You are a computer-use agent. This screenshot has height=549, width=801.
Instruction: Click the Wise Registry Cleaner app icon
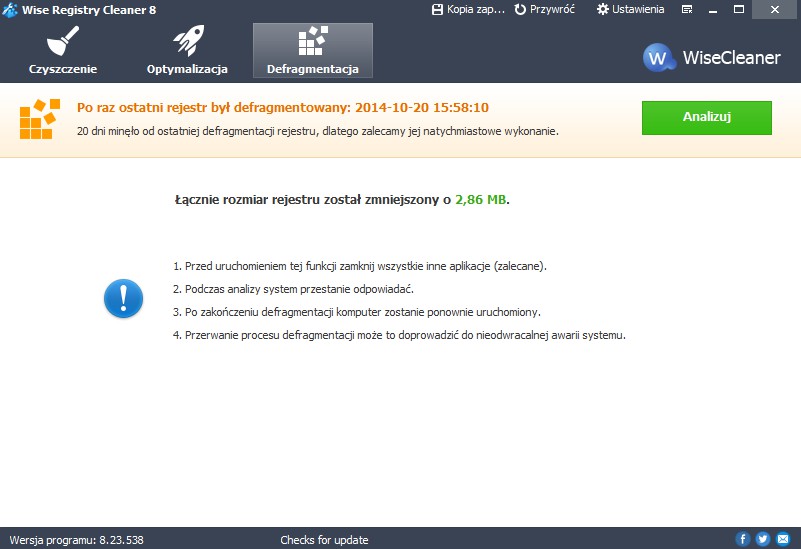click(10, 10)
